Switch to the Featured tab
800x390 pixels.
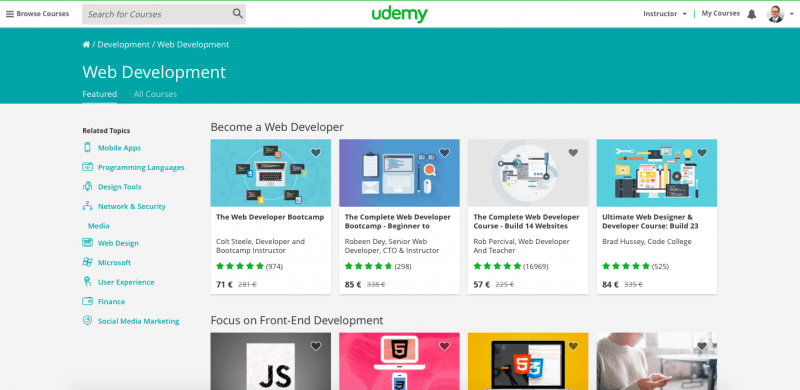pos(99,94)
